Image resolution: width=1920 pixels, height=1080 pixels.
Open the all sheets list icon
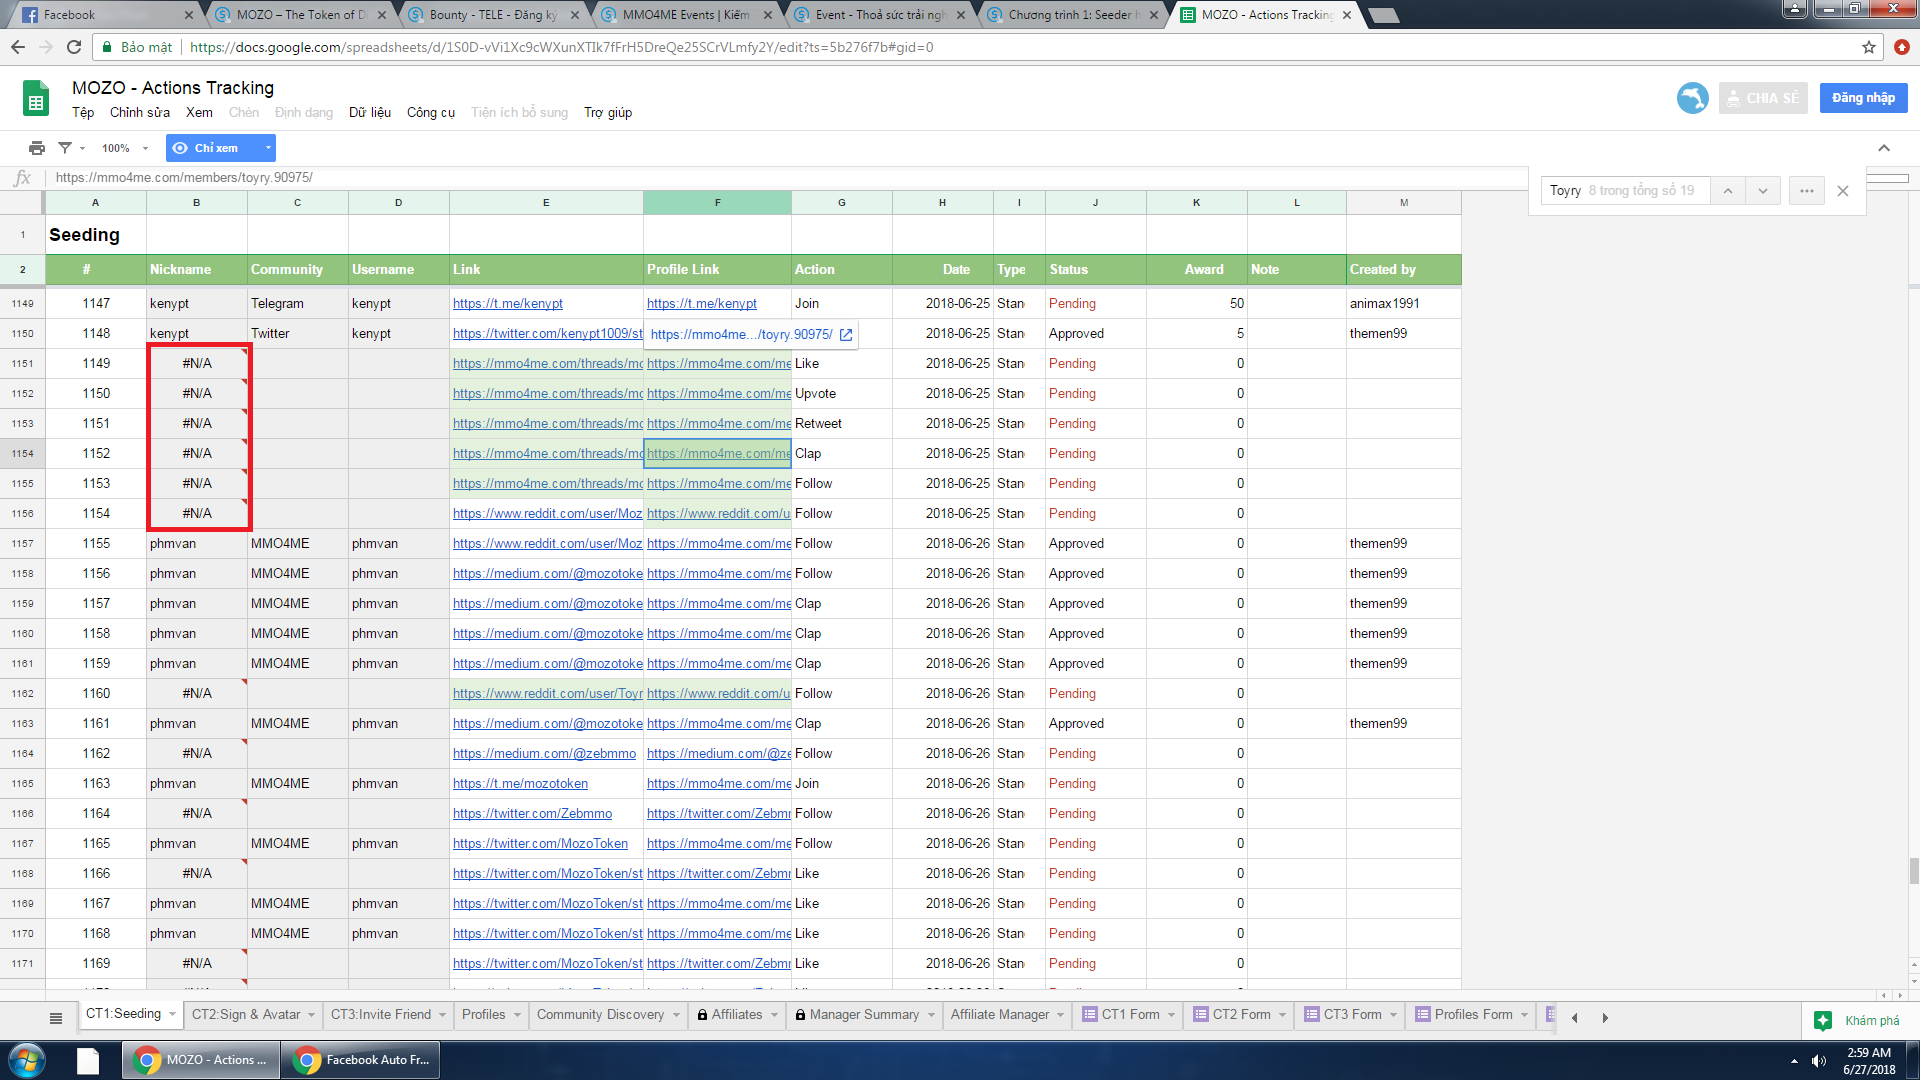56,1018
